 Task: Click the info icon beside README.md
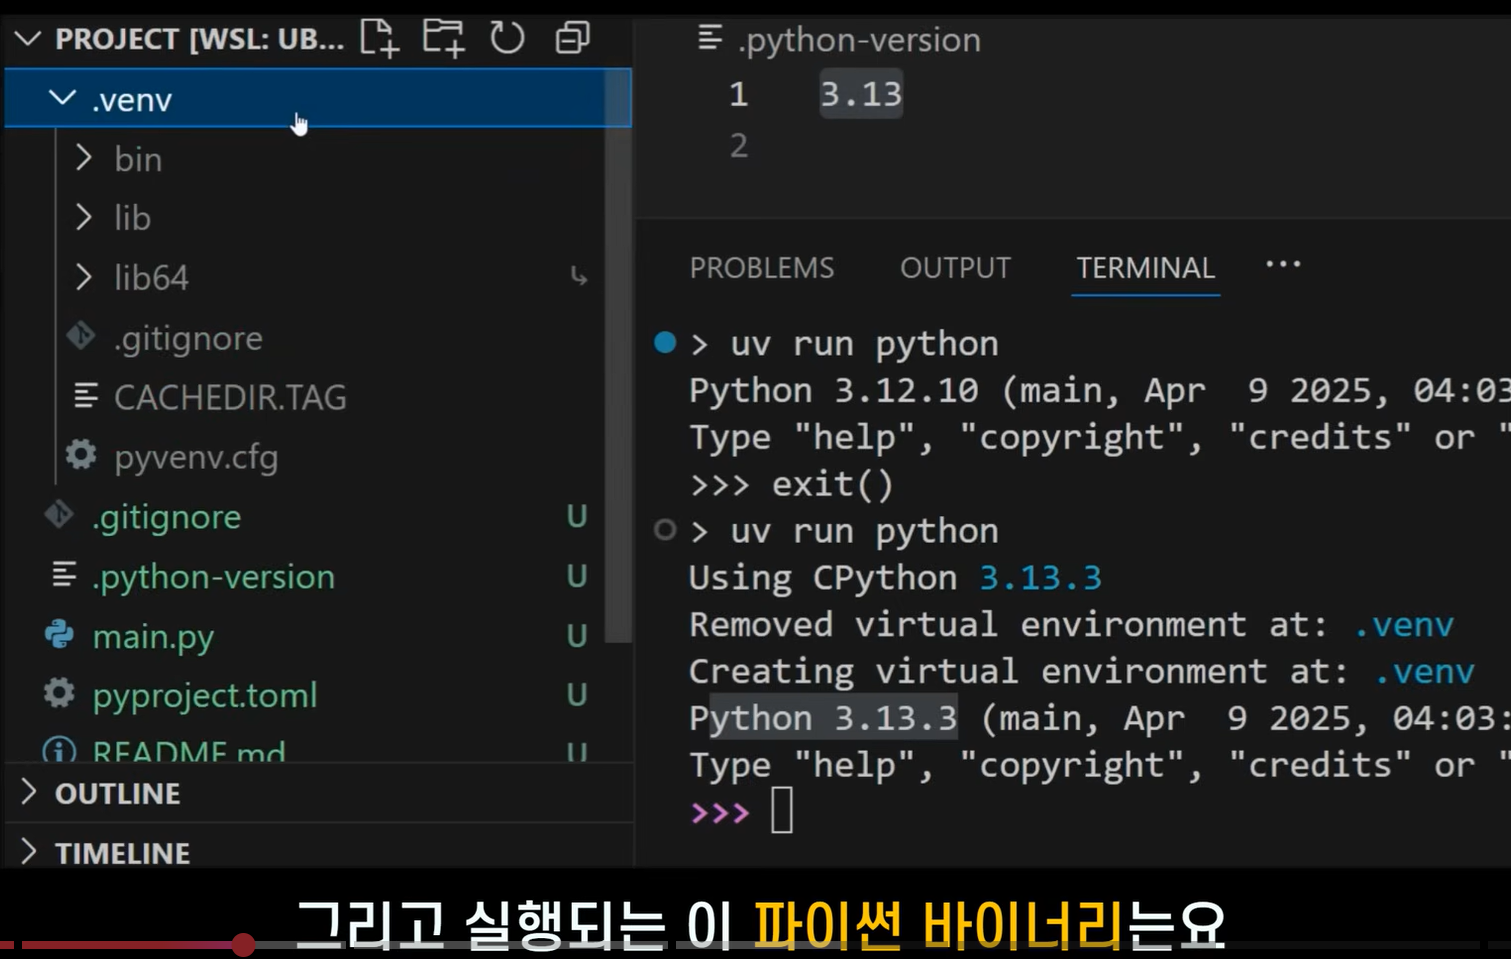(60, 751)
